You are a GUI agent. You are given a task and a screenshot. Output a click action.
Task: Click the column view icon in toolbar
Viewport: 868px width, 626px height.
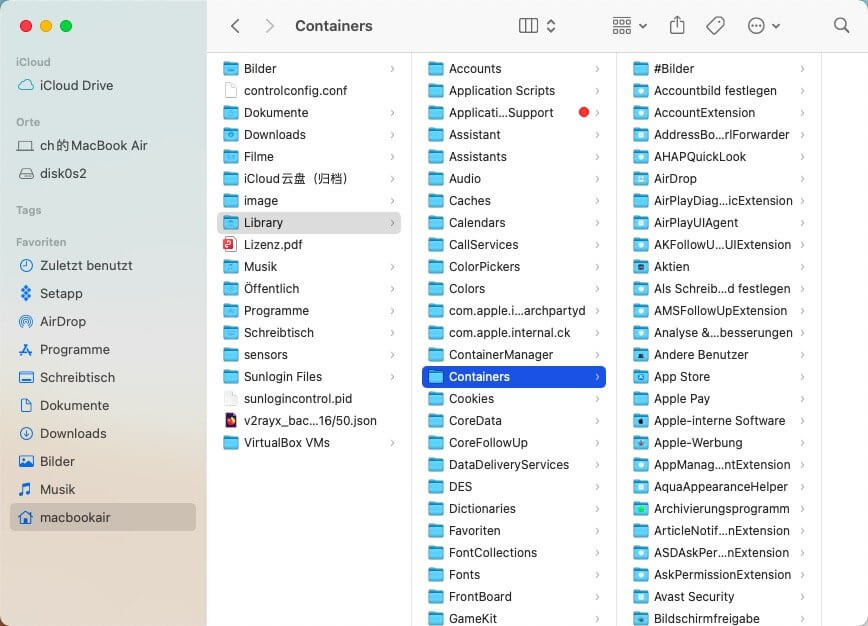[528, 26]
